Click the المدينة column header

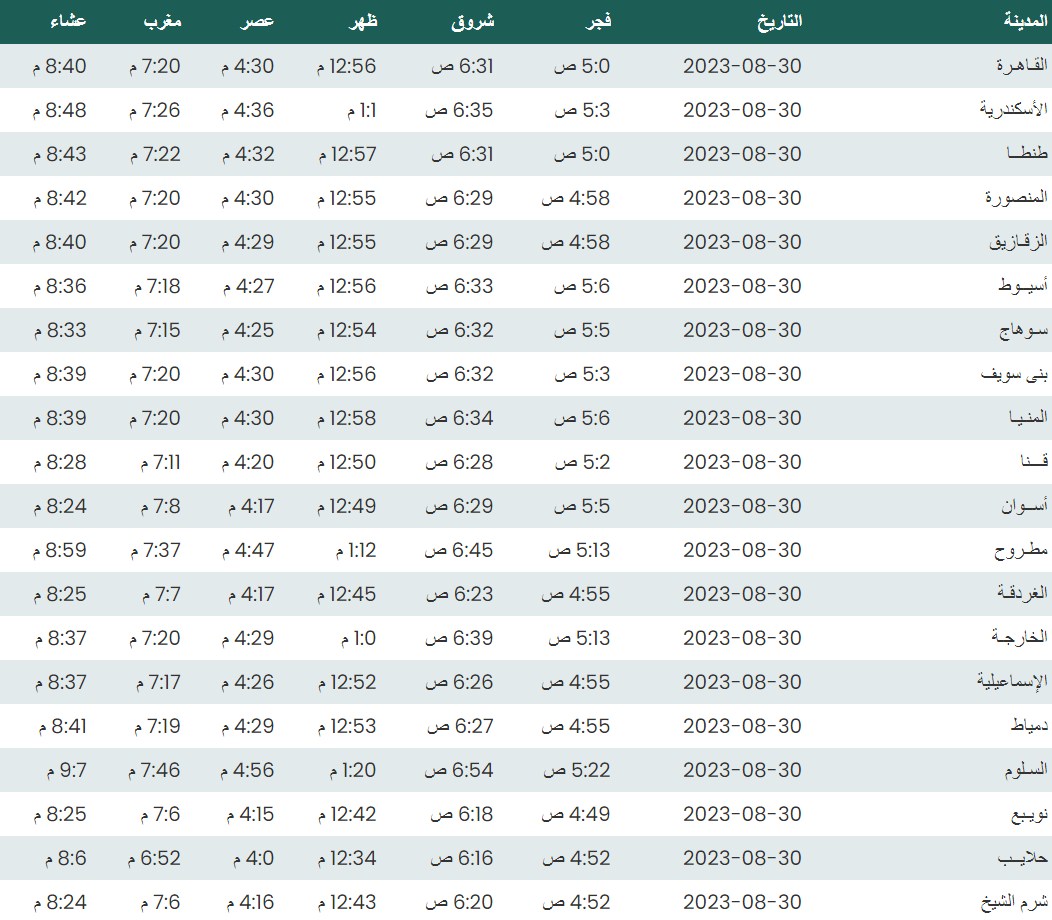[1025, 20]
